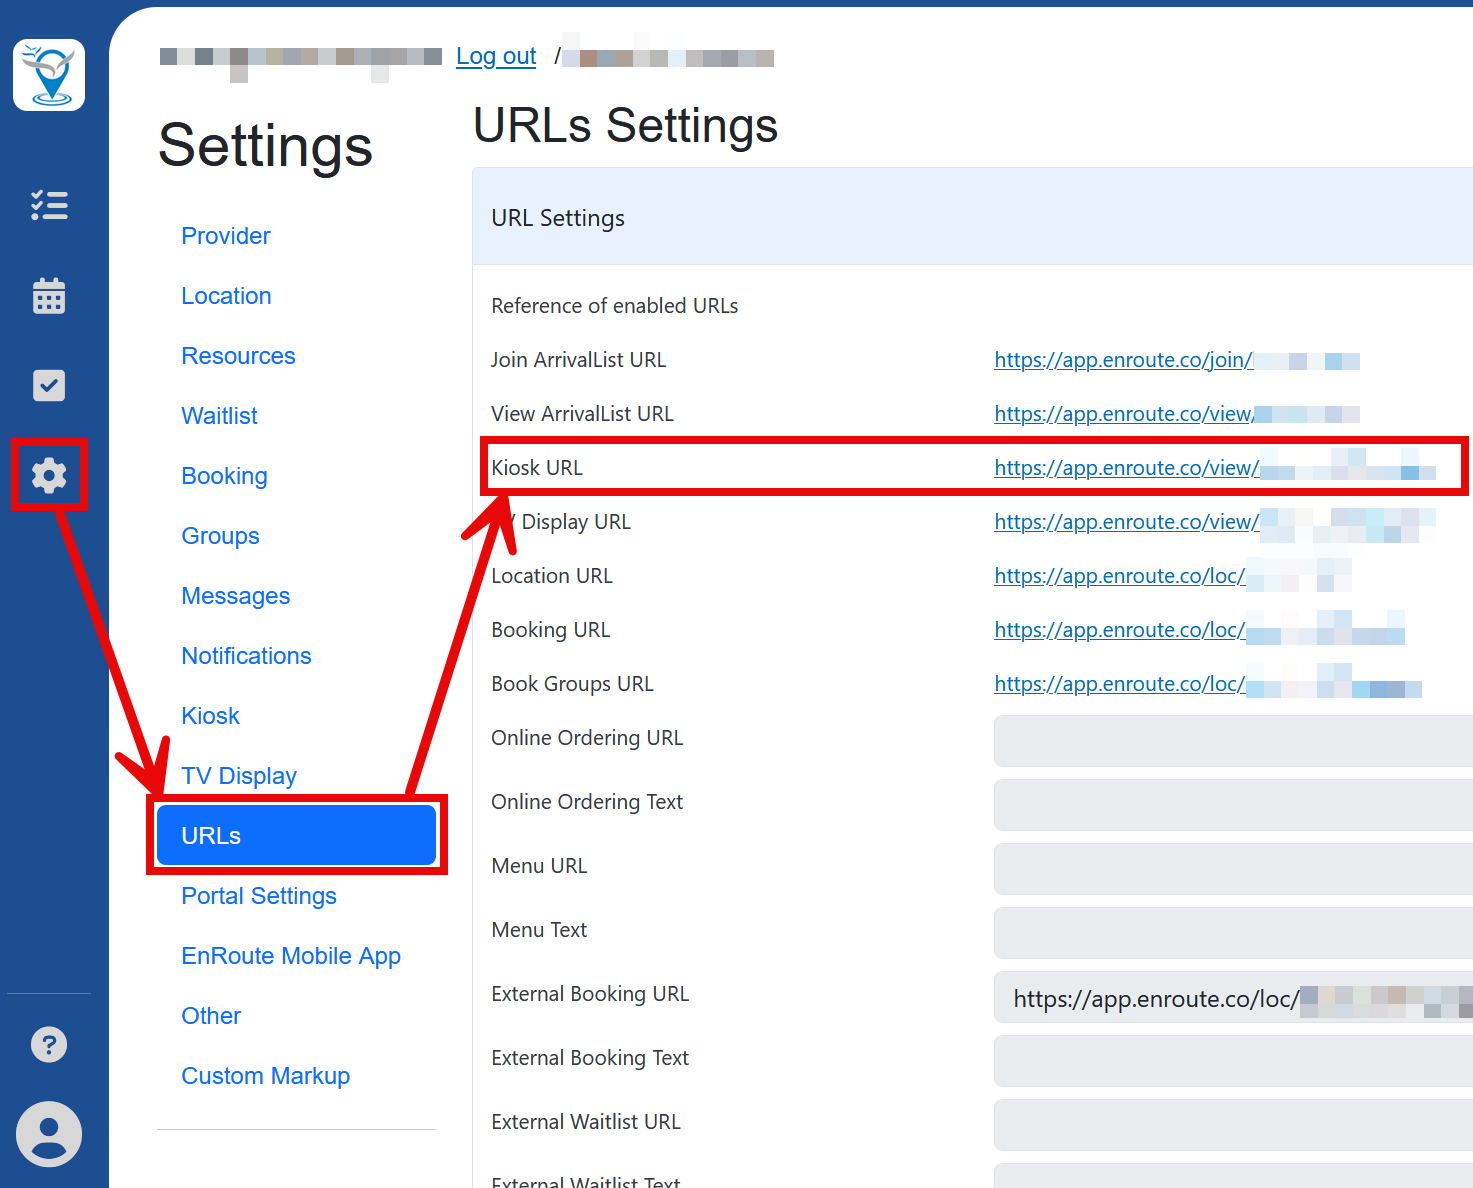1473x1188 pixels.
Task: Open Resources settings
Action: (x=238, y=356)
